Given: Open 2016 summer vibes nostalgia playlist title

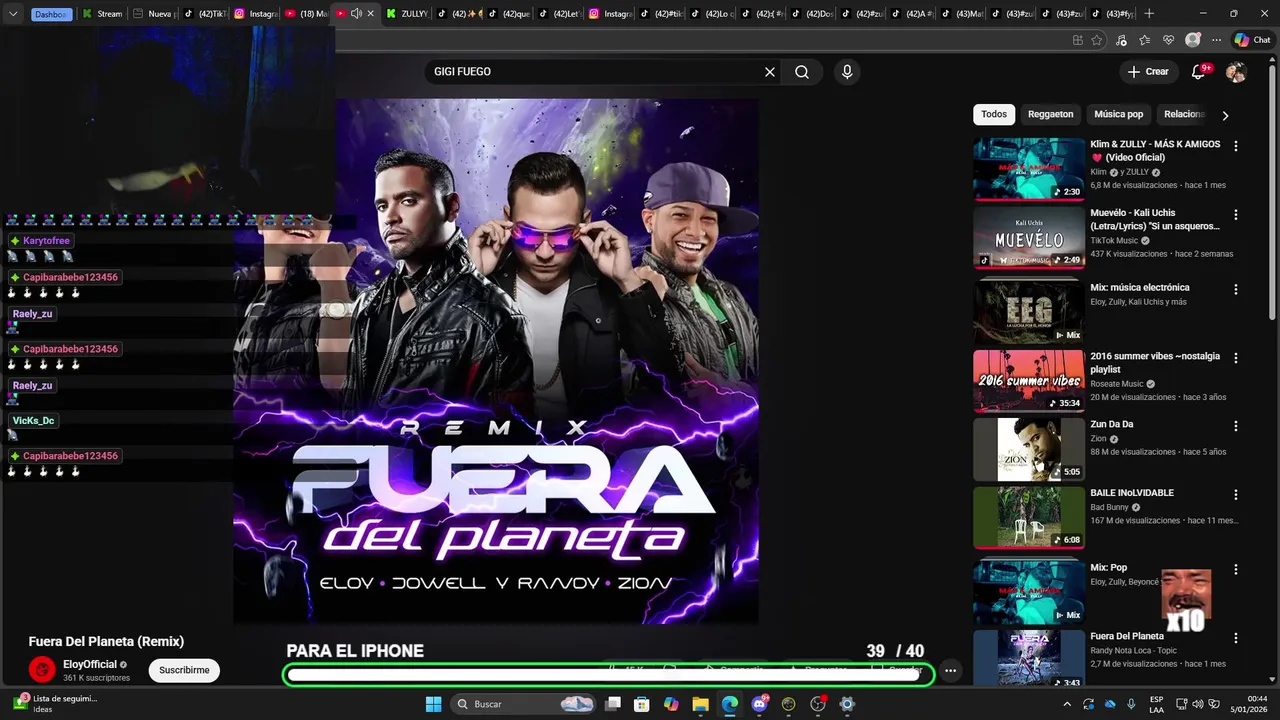Looking at the screenshot, I should pyautogui.click(x=1155, y=363).
